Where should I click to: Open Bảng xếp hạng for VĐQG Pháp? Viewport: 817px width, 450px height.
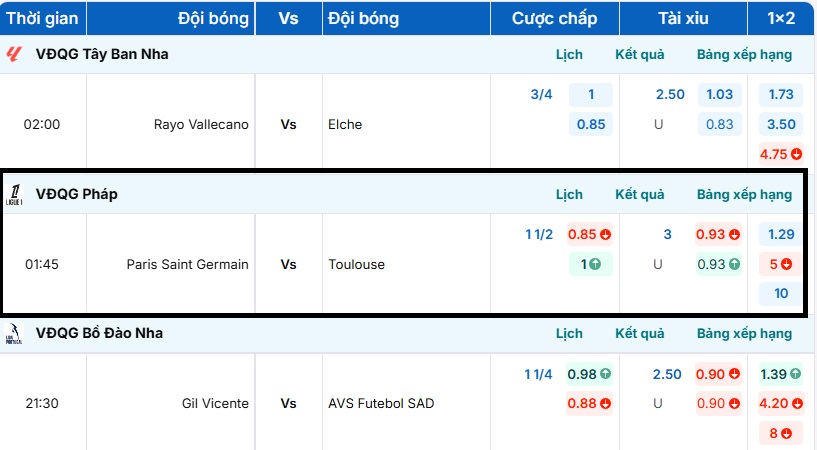coord(744,194)
